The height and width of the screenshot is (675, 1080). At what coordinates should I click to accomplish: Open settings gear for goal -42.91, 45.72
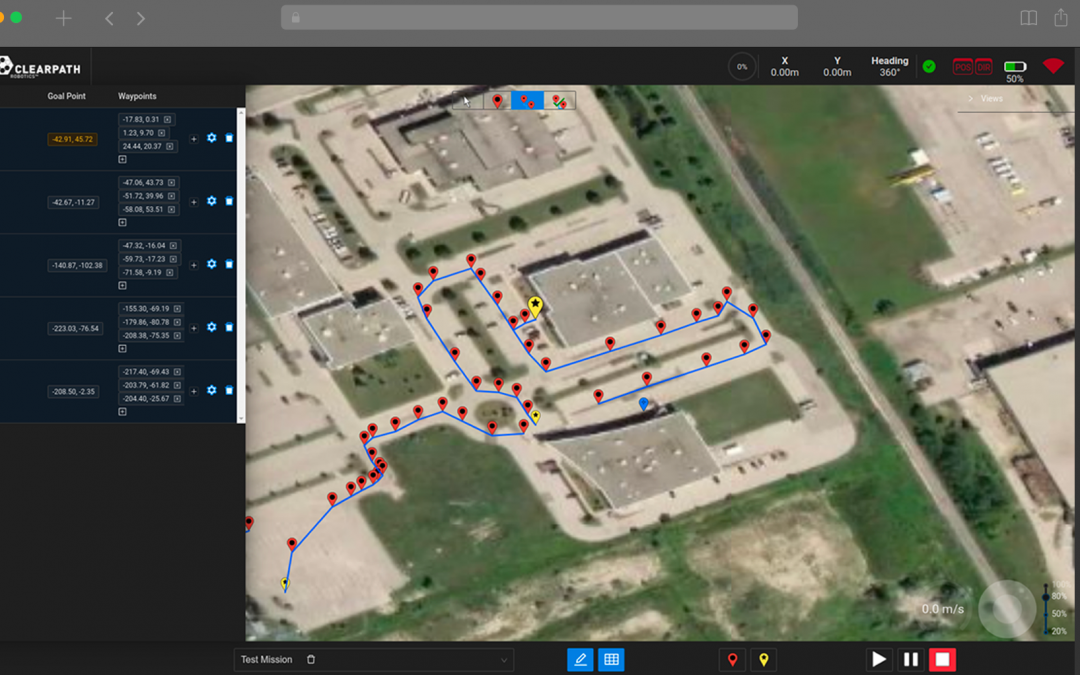coord(211,138)
